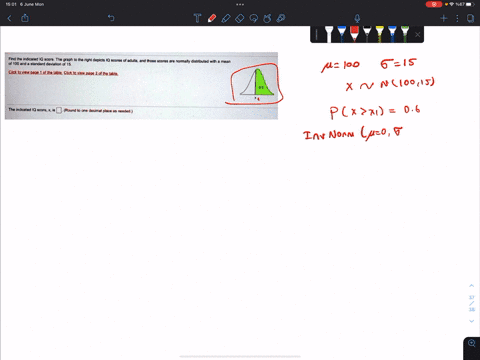
Task: Open the share and export menu
Action: (x=25, y=18)
